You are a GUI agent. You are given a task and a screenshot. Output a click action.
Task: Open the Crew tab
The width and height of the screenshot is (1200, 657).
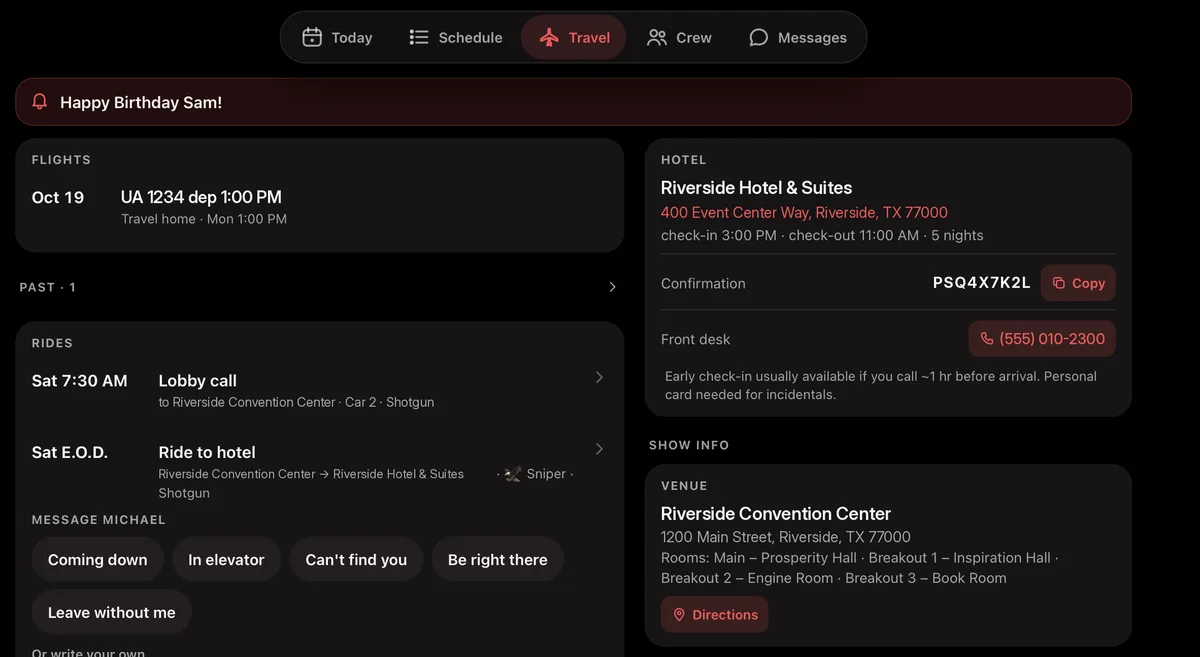point(679,38)
